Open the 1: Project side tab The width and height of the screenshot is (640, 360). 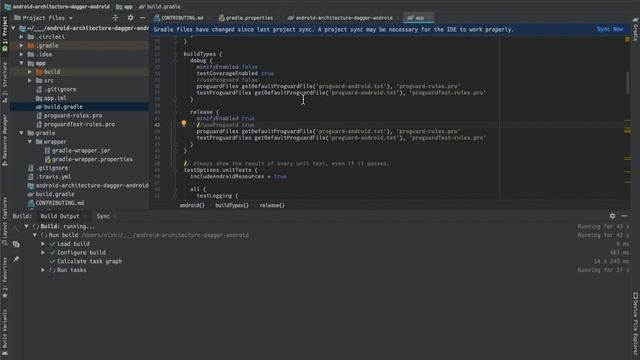point(5,34)
